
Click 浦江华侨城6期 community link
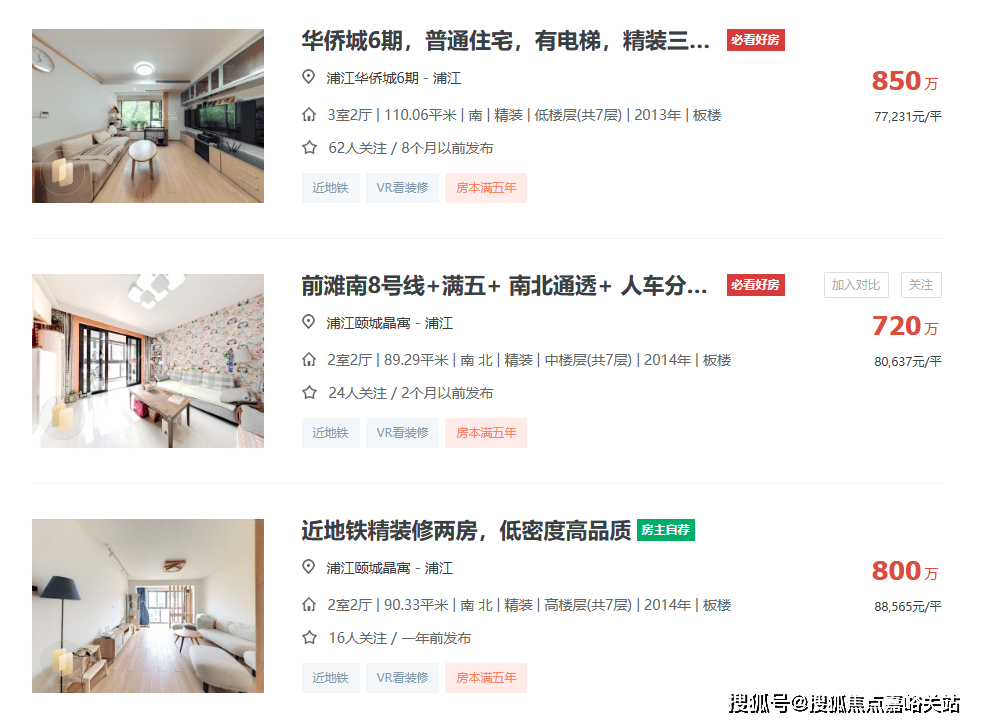(x=372, y=78)
